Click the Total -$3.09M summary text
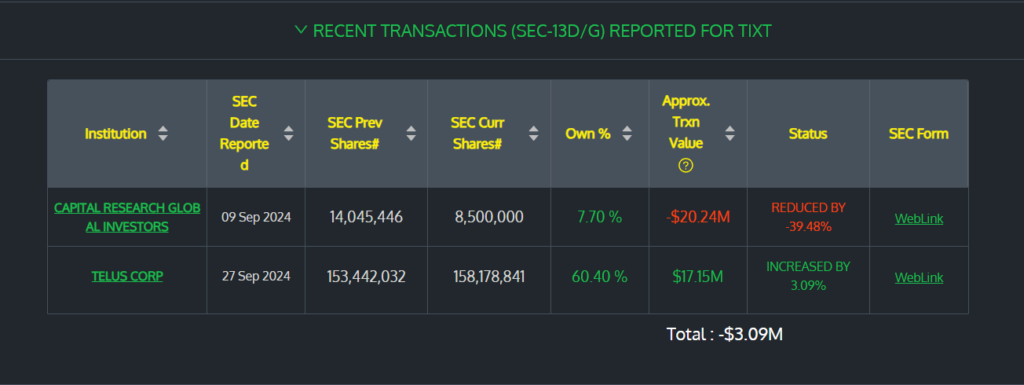Screen dimensions: 1024x385 [724, 335]
